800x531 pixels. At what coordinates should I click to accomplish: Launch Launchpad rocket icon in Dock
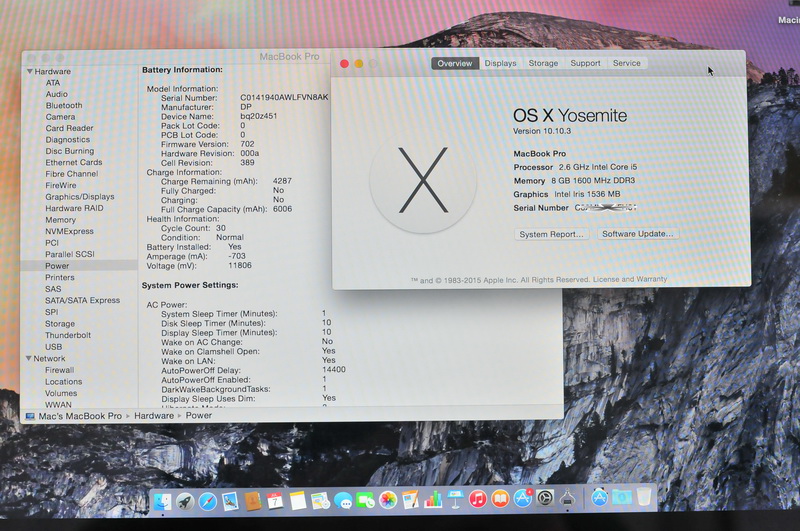coord(185,501)
